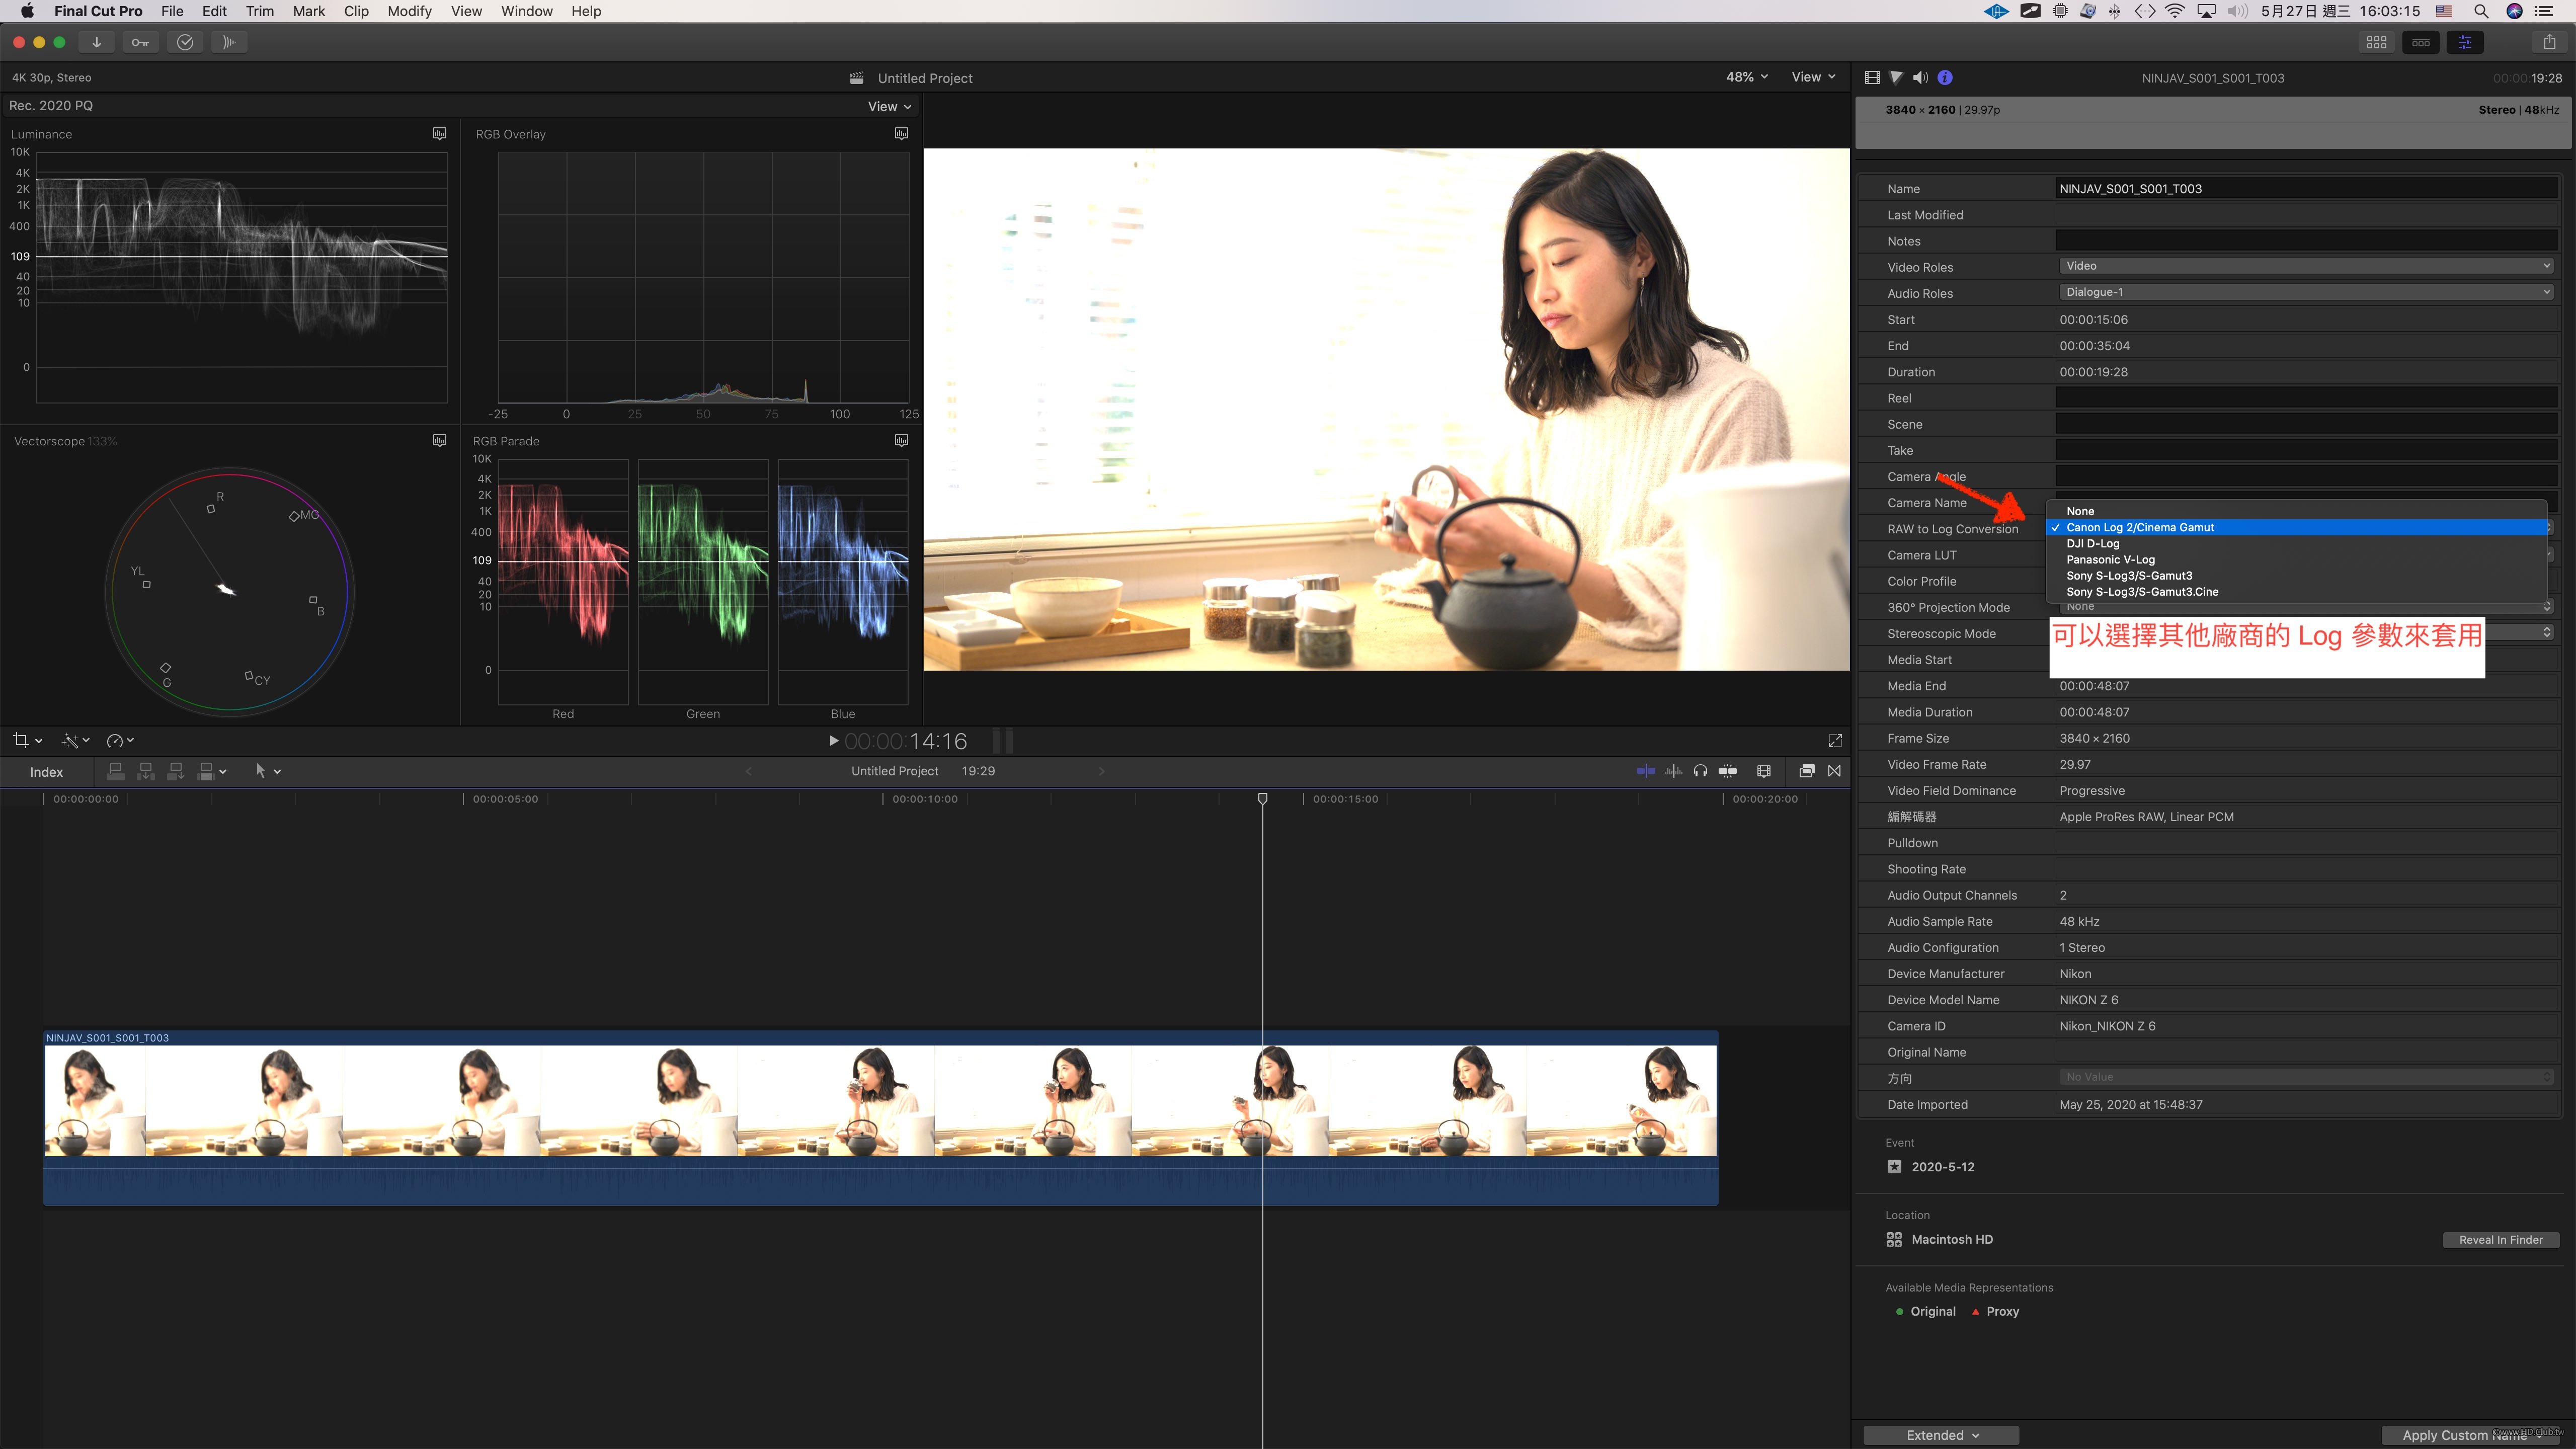The image size is (2576, 1449).
Task: Click the Share export icon
Action: [x=2549, y=42]
